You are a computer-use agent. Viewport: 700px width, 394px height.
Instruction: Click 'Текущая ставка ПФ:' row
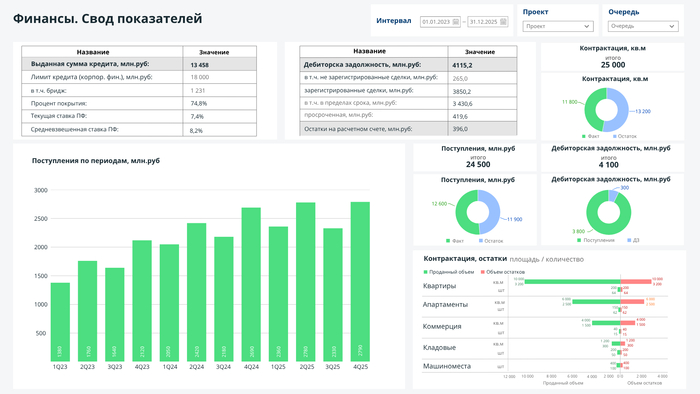pos(139,116)
